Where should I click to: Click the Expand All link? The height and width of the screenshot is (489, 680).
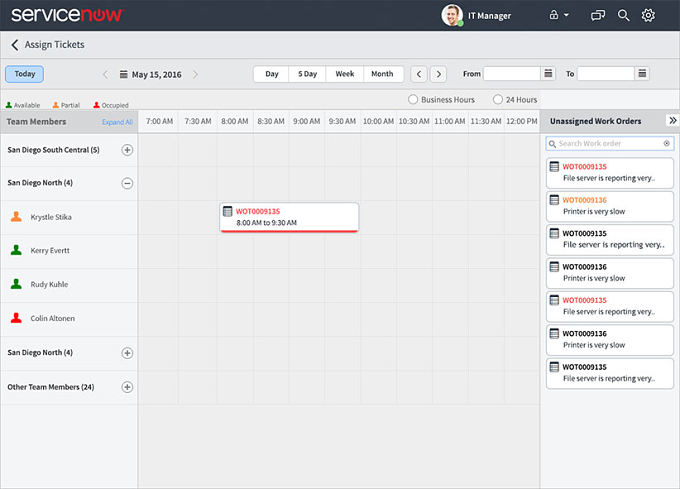click(117, 122)
